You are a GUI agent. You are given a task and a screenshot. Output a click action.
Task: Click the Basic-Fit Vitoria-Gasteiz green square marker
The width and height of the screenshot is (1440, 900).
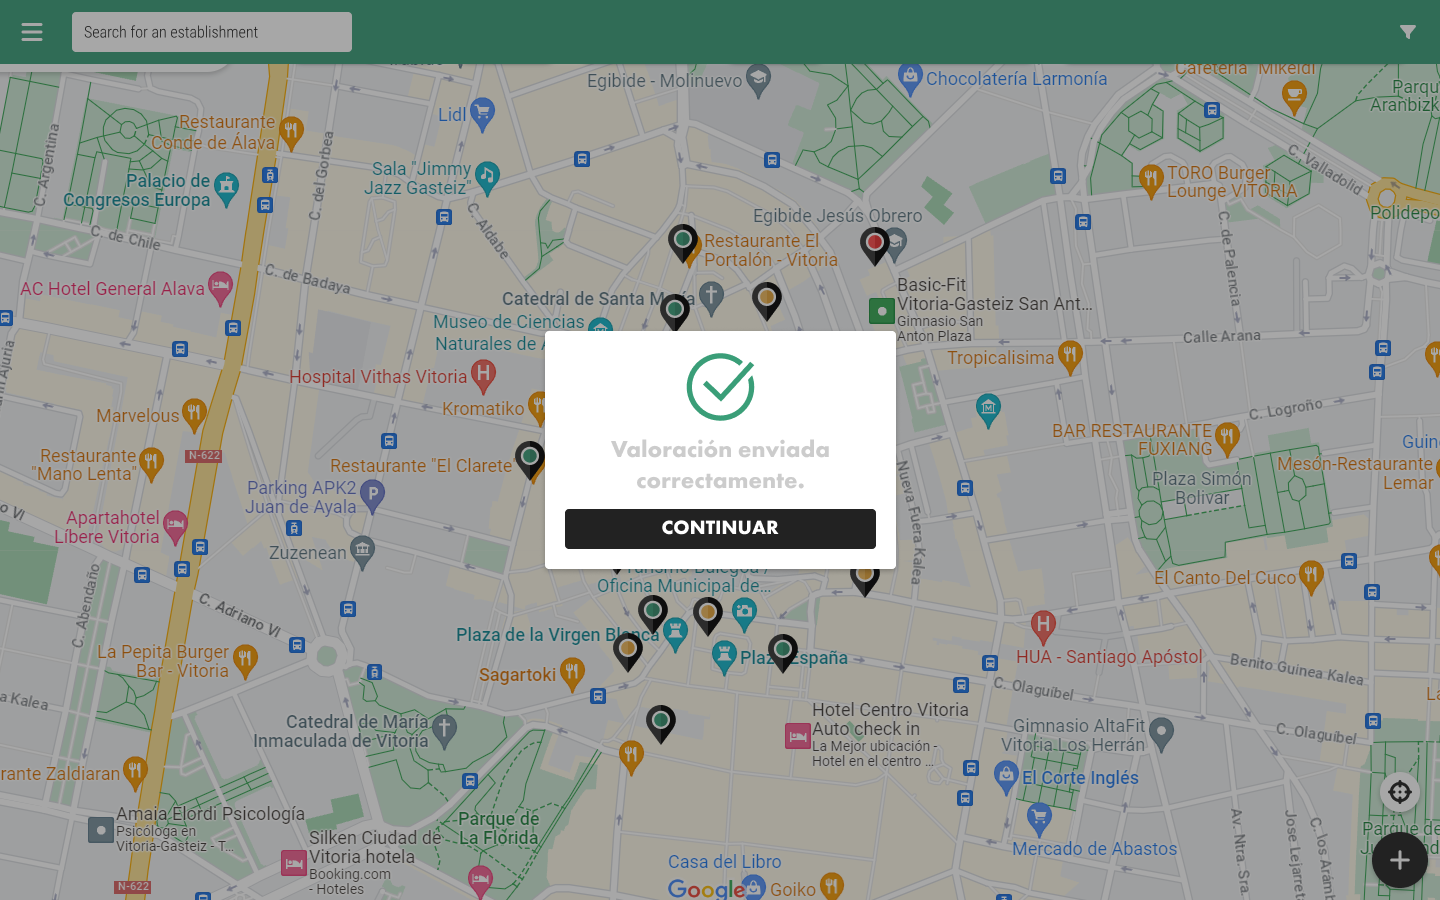click(x=881, y=311)
